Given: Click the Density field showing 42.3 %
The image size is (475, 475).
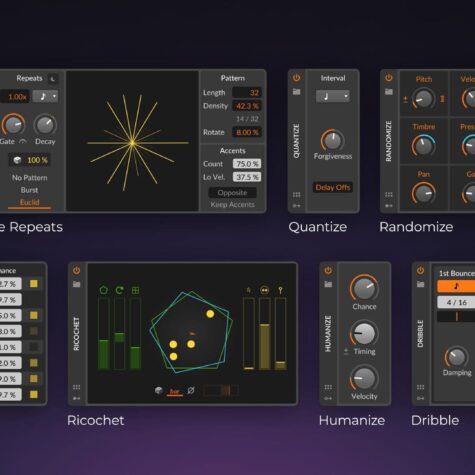Looking at the screenshot, I should 247,106.
